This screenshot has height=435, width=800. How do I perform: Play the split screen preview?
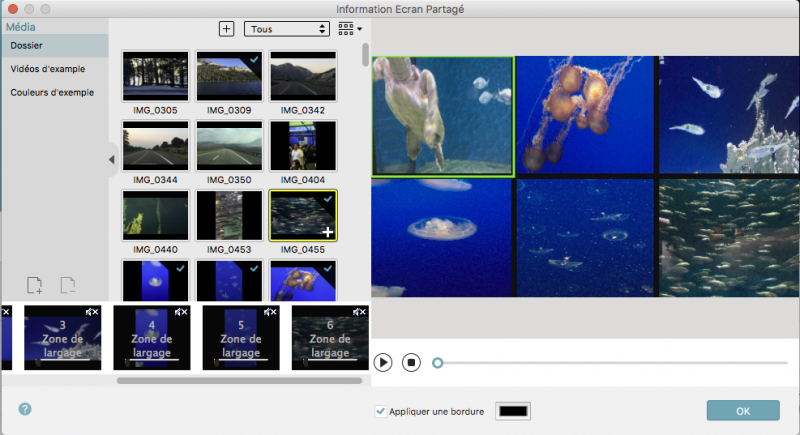coord(383,363)
